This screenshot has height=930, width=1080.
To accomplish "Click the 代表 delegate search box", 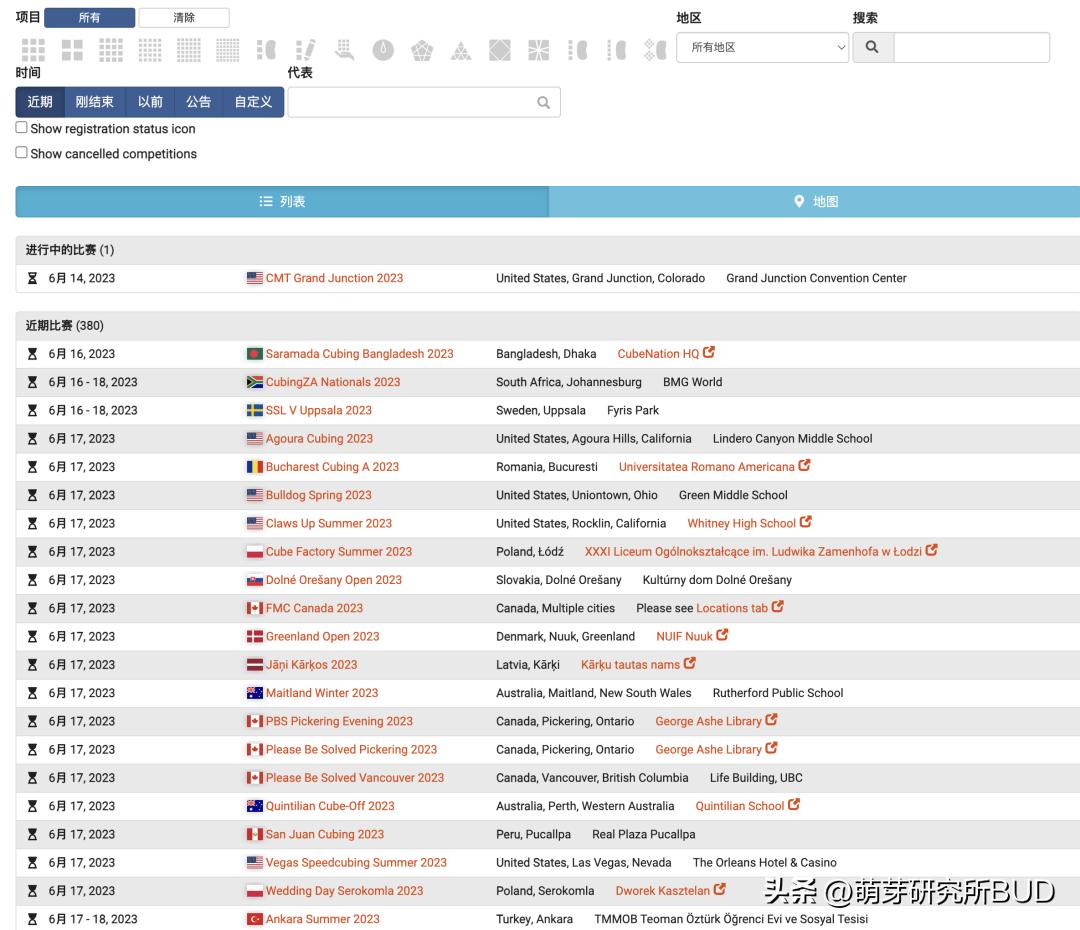I will 412,102.
